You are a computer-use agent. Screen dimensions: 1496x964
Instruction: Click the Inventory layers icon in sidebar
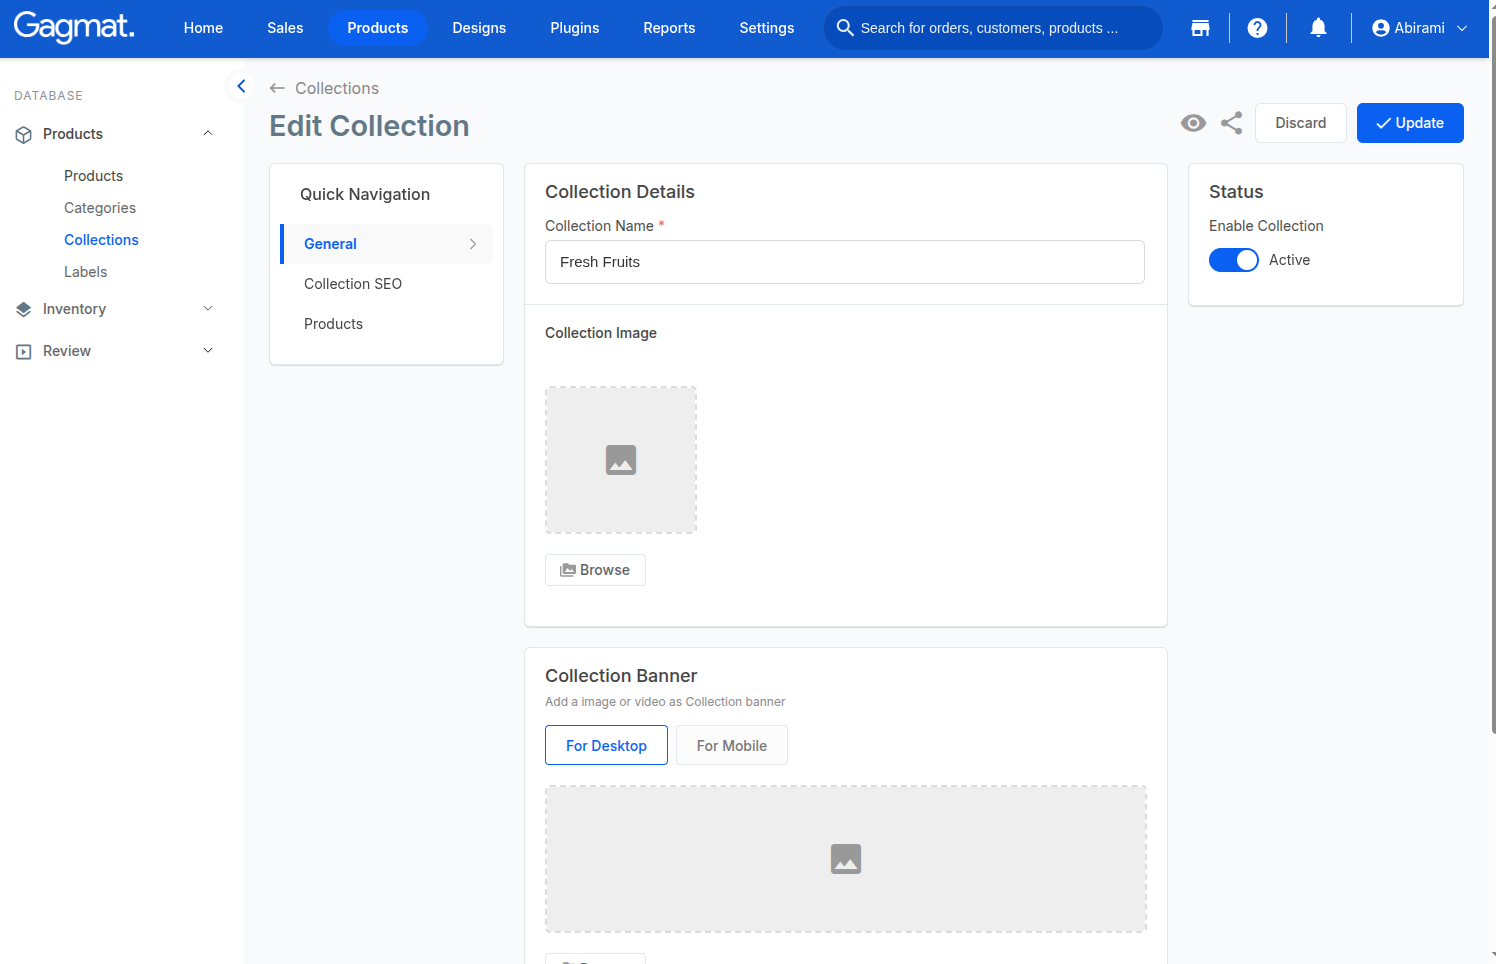[24, 310]
